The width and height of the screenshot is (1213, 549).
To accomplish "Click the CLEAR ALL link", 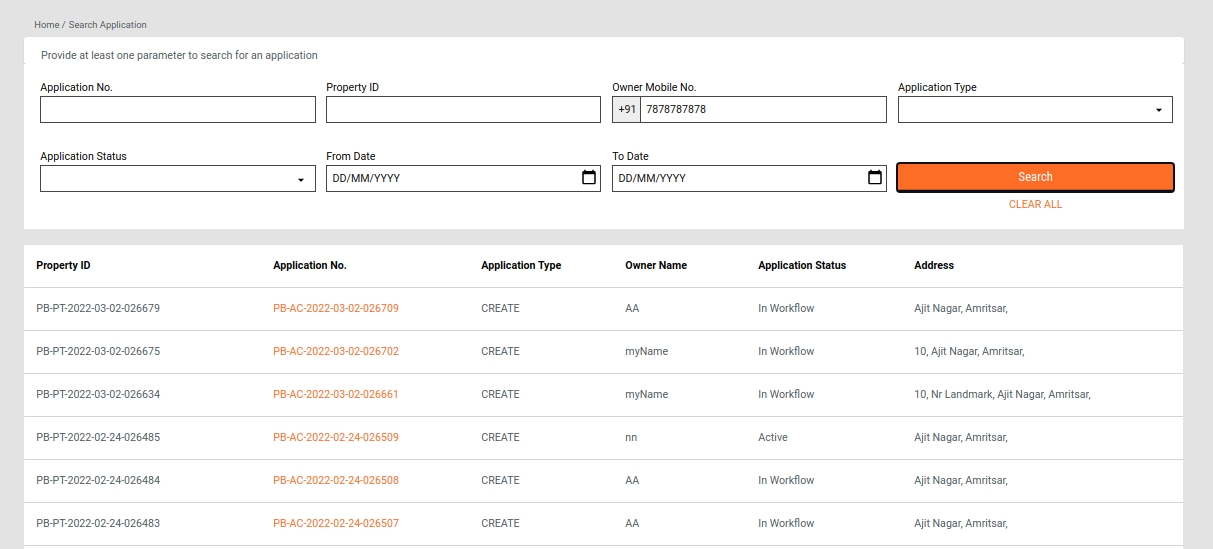I will coord(1035,204).
